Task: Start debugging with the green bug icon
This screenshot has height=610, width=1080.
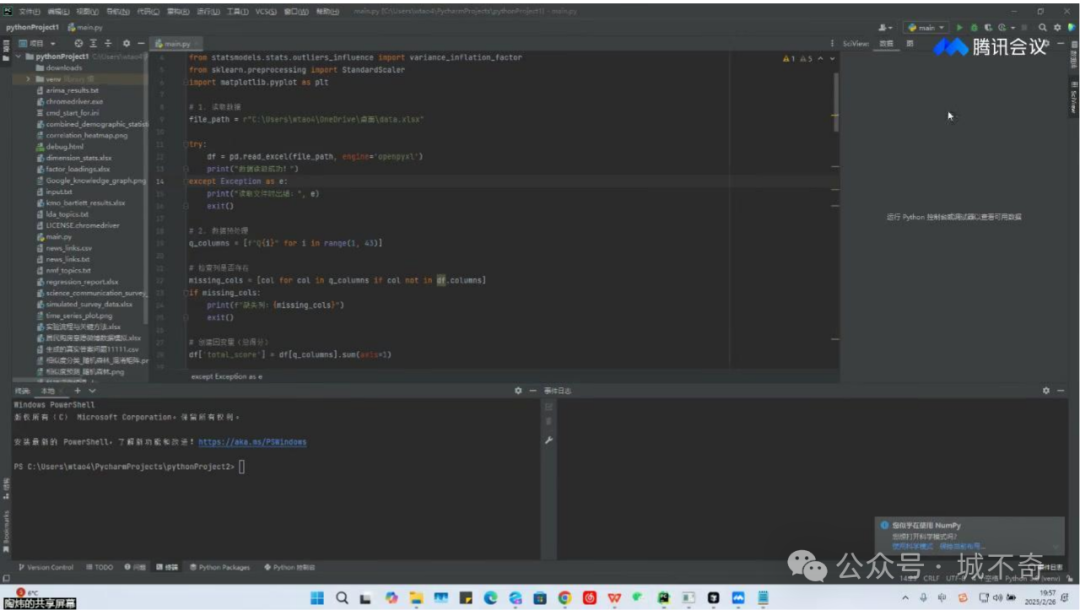Action: (974, 28)
